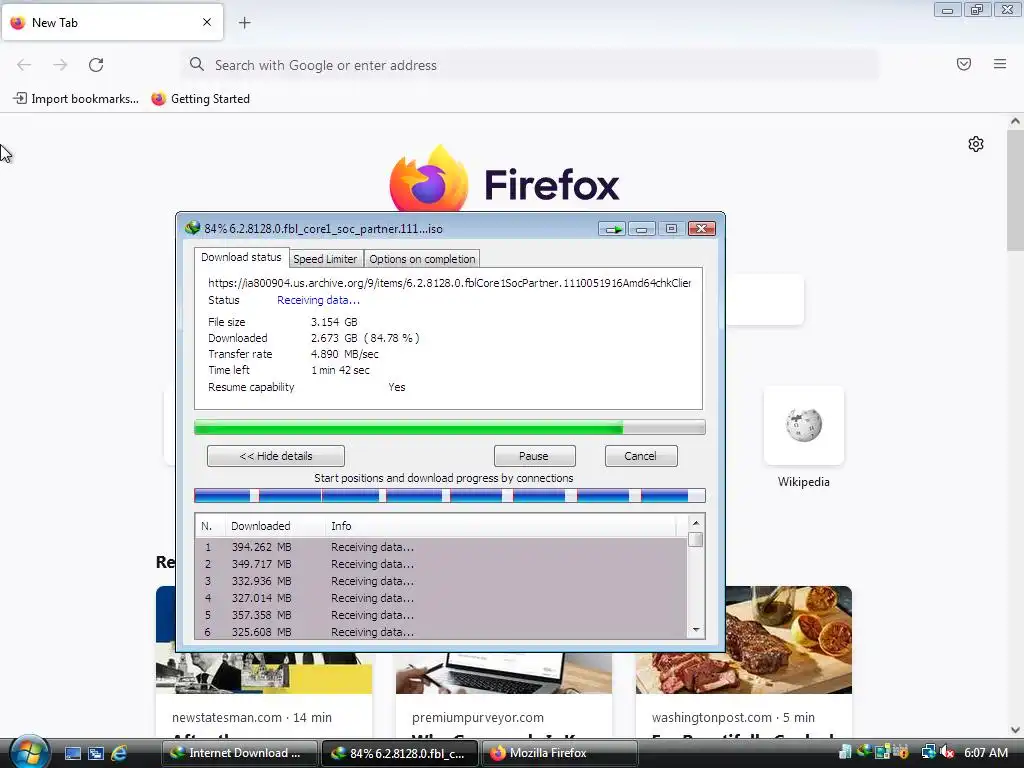Screen dimensions: 1024x768
Task: Switch to Options on completion tab
Action: (x=422, y=259)
